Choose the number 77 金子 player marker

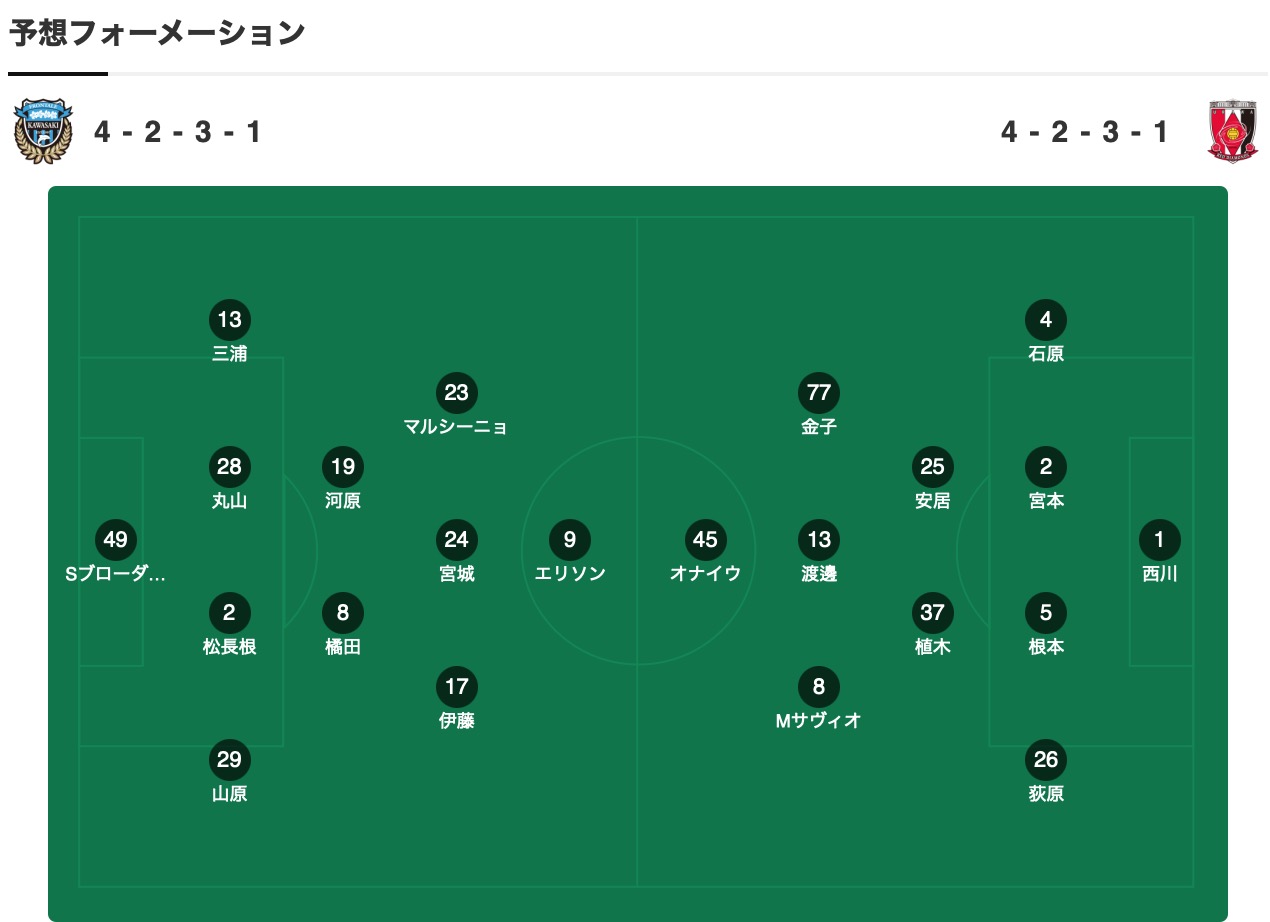pyautogui.click(x=819, y=393)
